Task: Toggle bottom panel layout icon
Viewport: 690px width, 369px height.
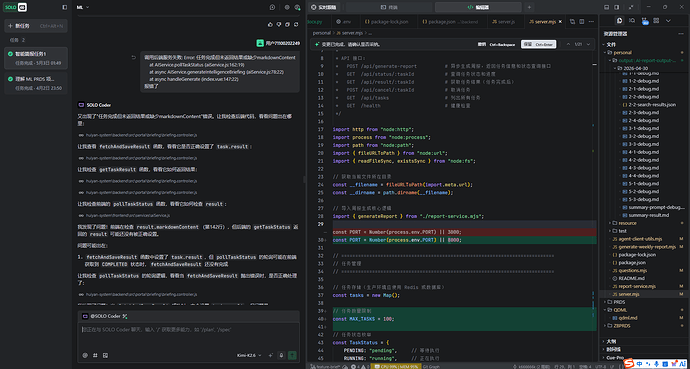Action: [606, 7]
